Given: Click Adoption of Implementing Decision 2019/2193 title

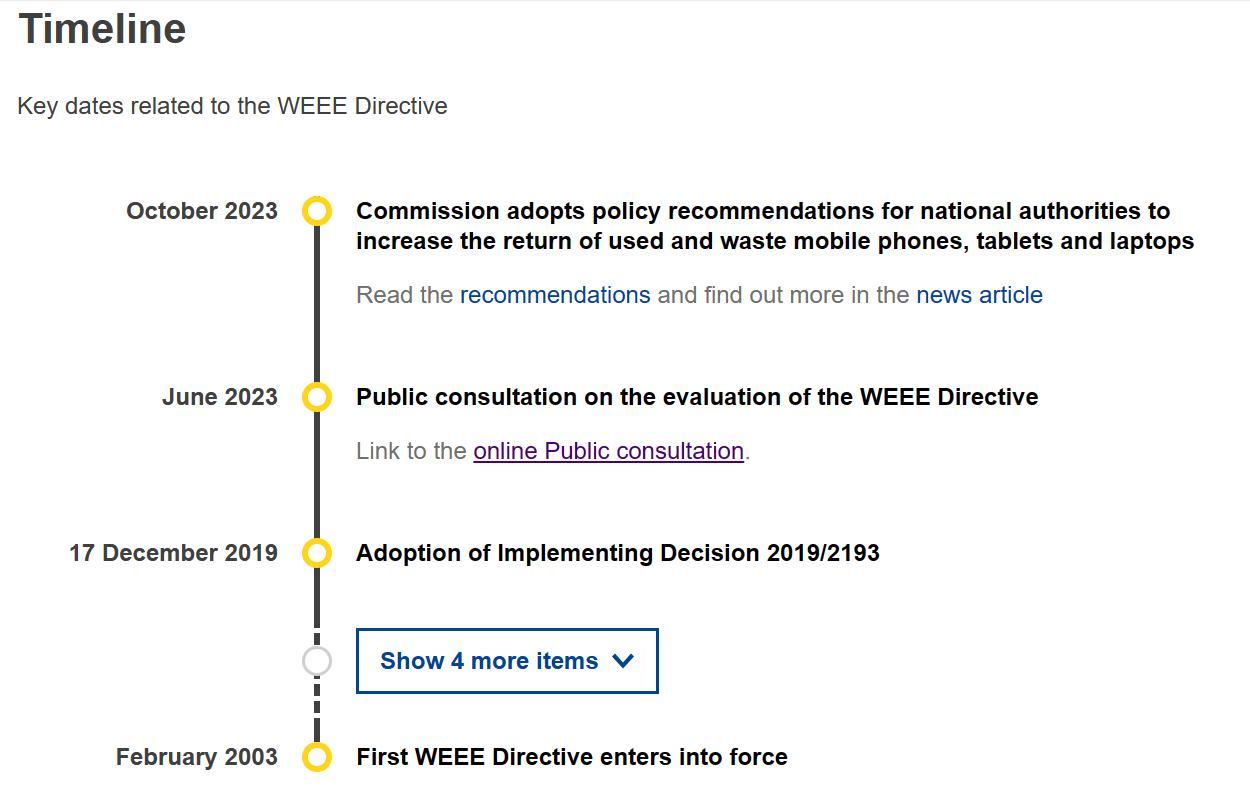Looking at the screenshot, I should [618, 553].
